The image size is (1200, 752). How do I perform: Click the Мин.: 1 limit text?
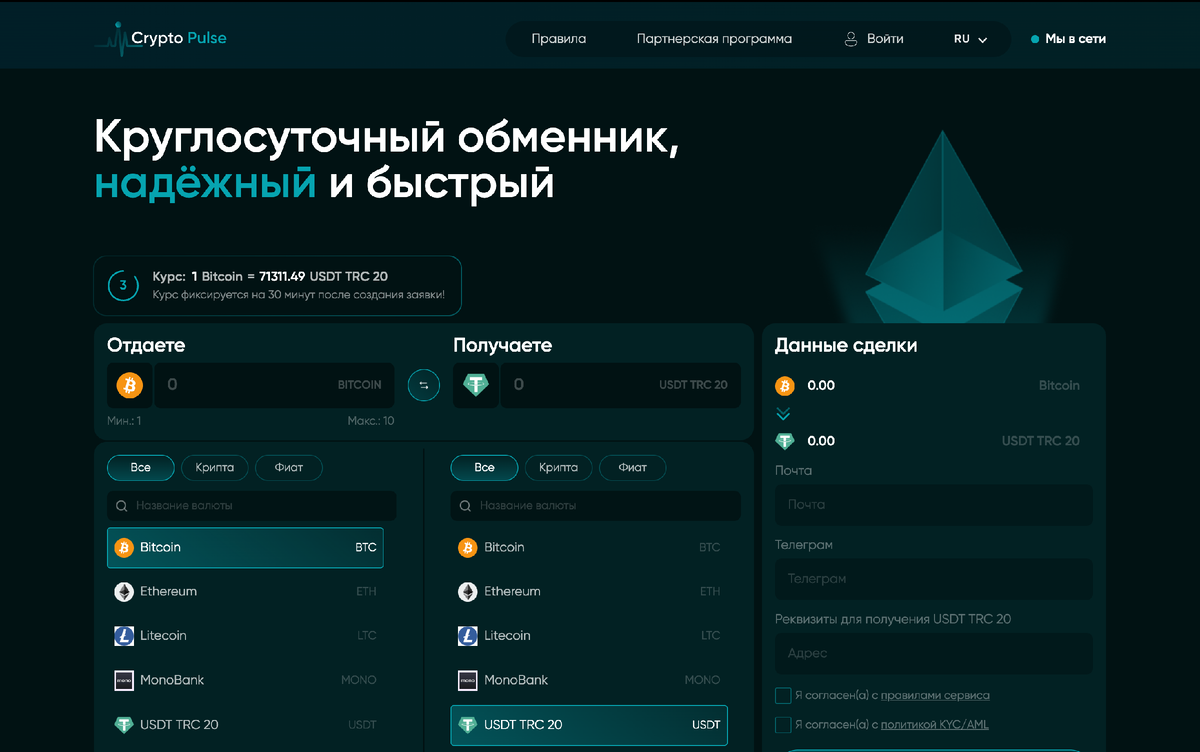point(124,421)
